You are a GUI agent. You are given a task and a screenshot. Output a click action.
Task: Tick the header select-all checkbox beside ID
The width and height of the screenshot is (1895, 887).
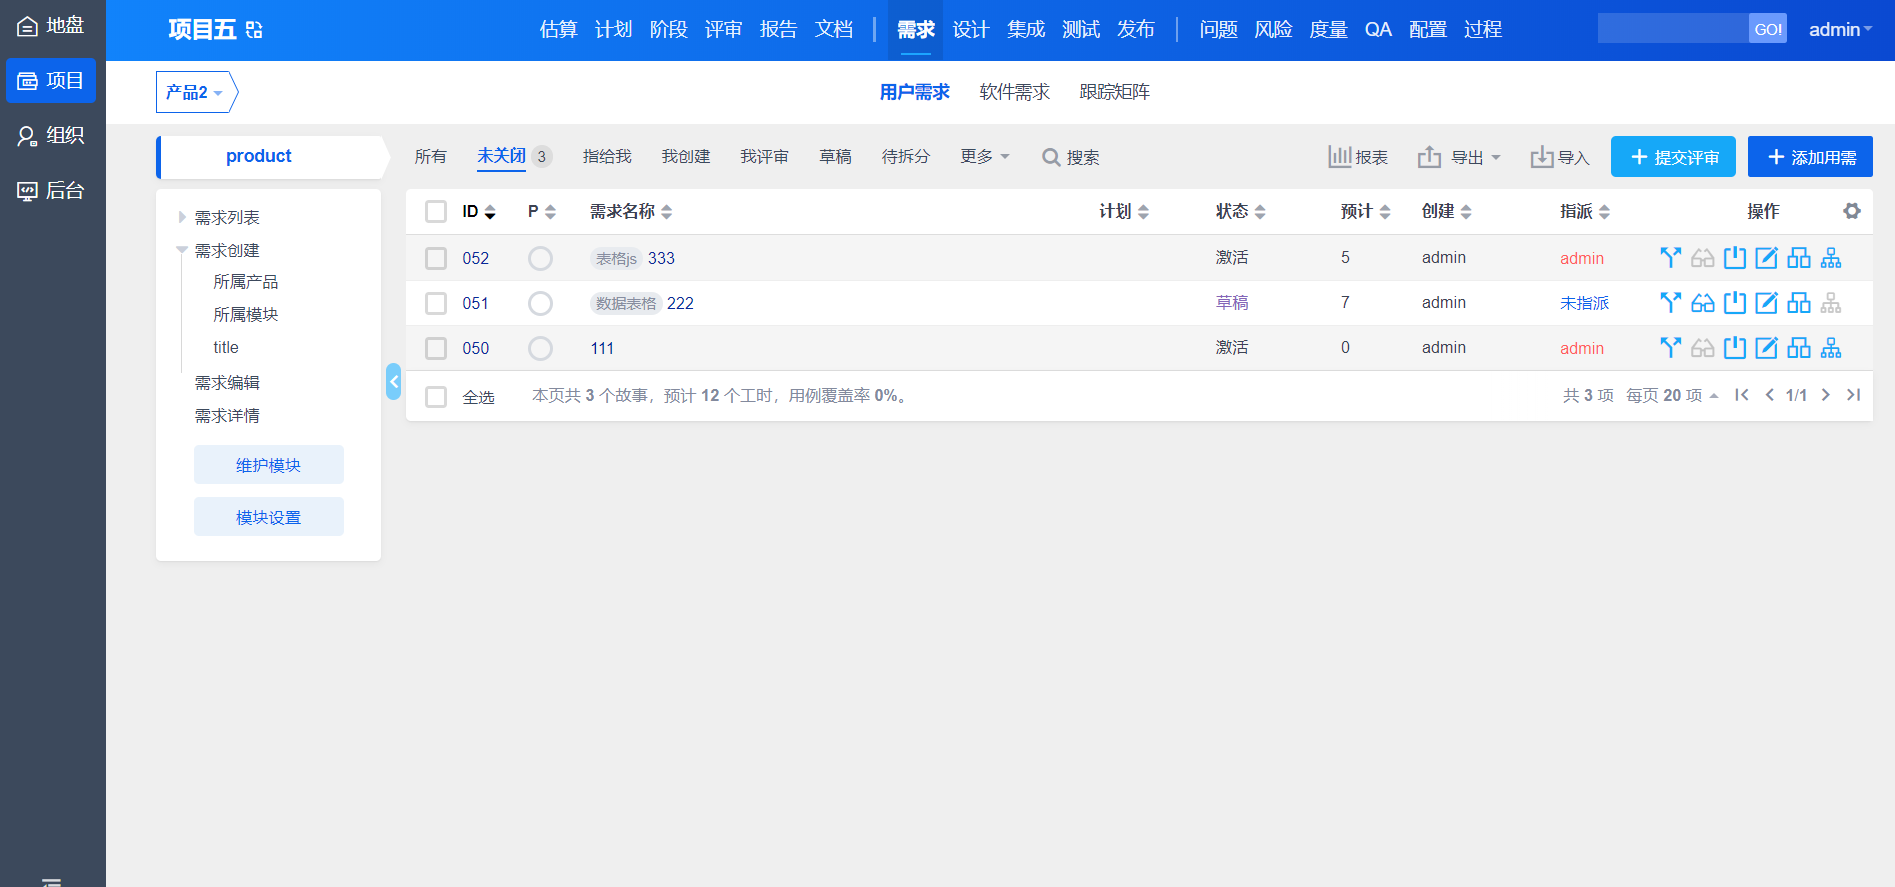(x=436, y=211)
